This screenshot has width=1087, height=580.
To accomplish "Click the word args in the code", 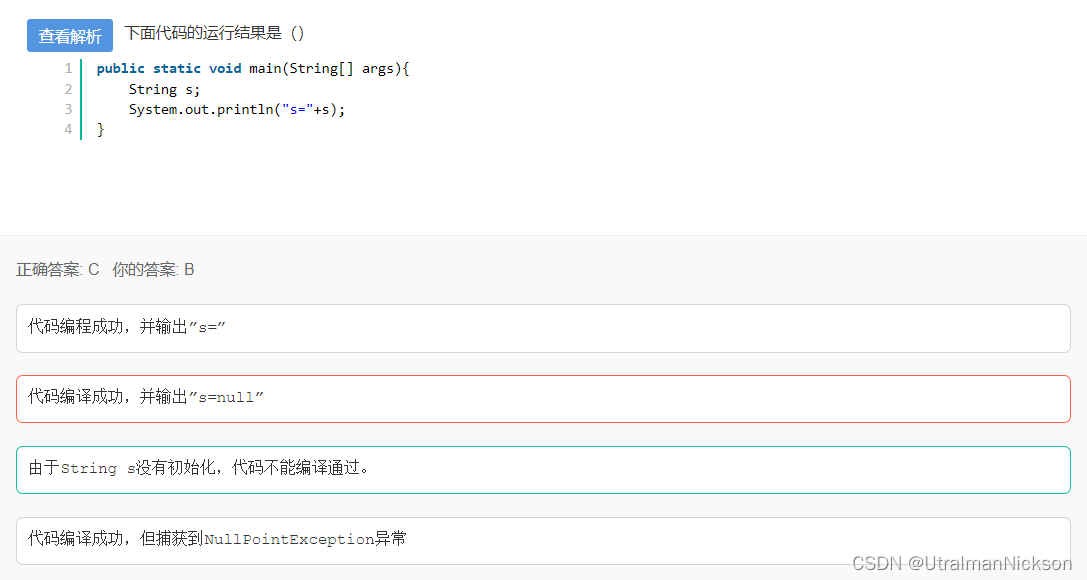I will click(x=378, y=69).
